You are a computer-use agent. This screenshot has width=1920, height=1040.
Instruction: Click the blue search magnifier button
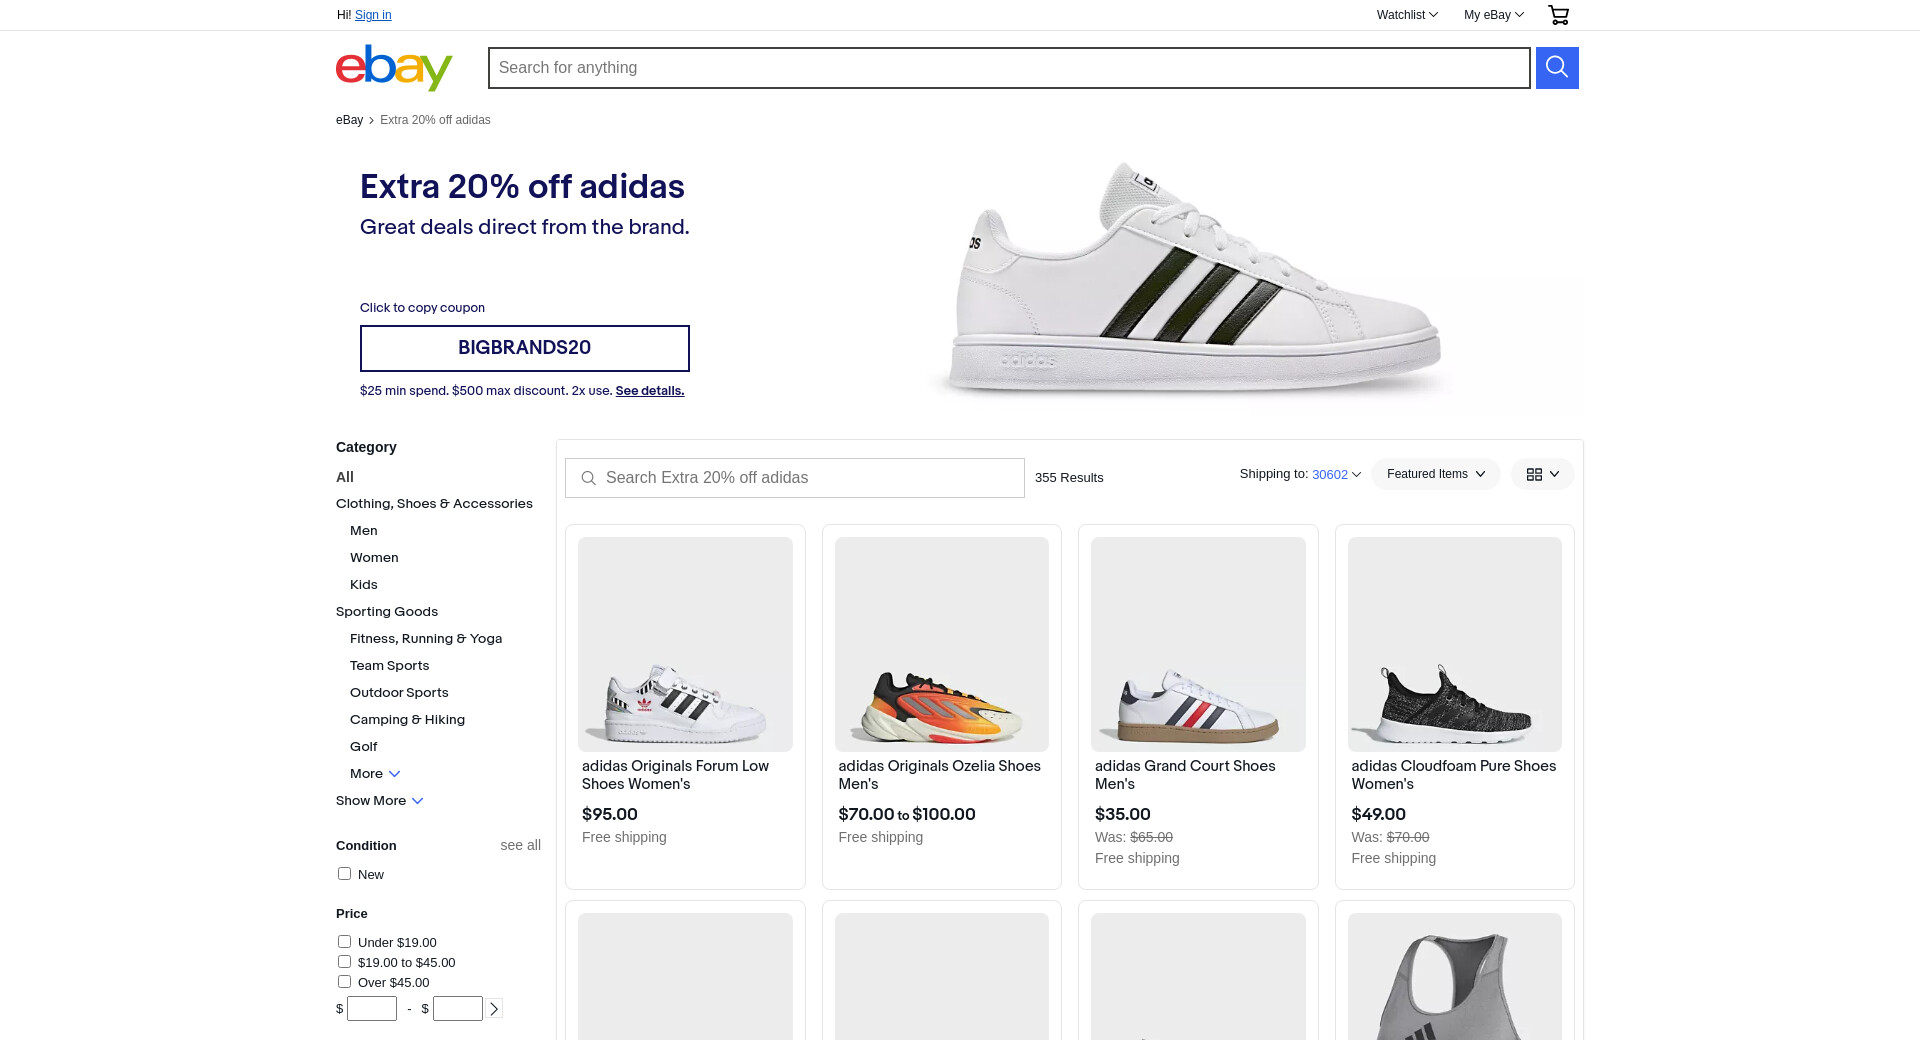[1557, 68]
